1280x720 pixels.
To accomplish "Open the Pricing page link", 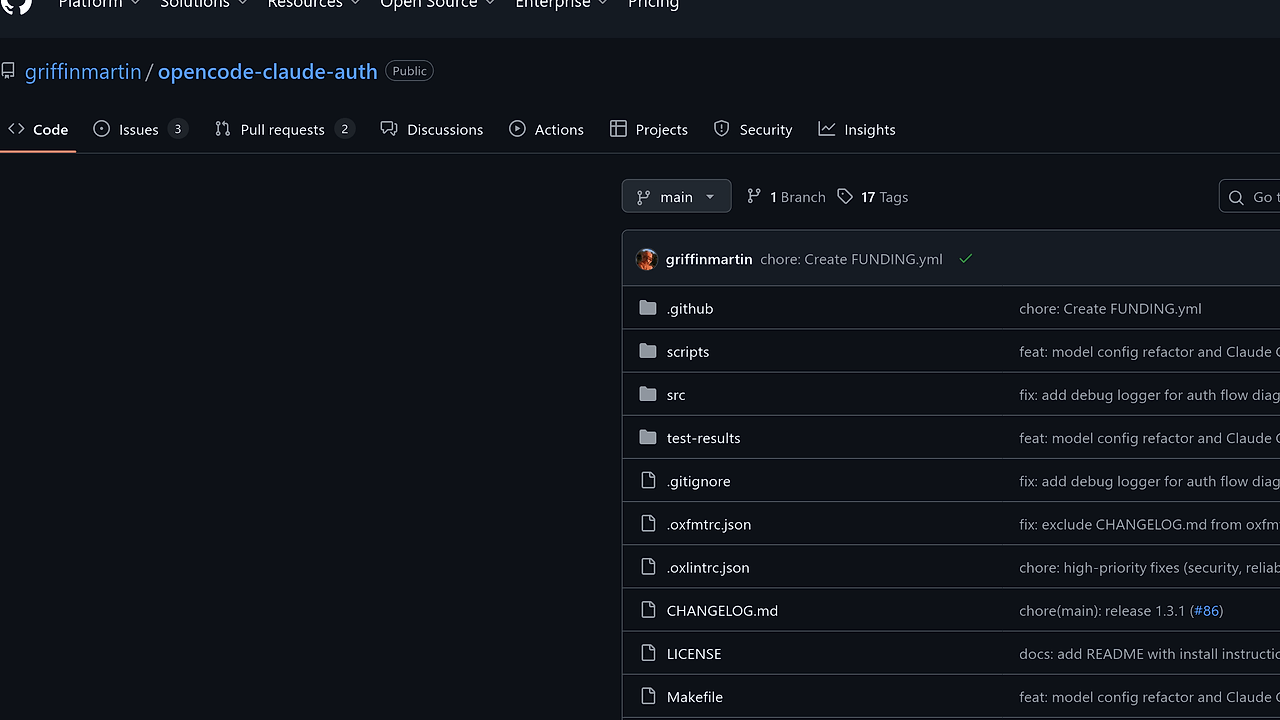I will [653, 4].
